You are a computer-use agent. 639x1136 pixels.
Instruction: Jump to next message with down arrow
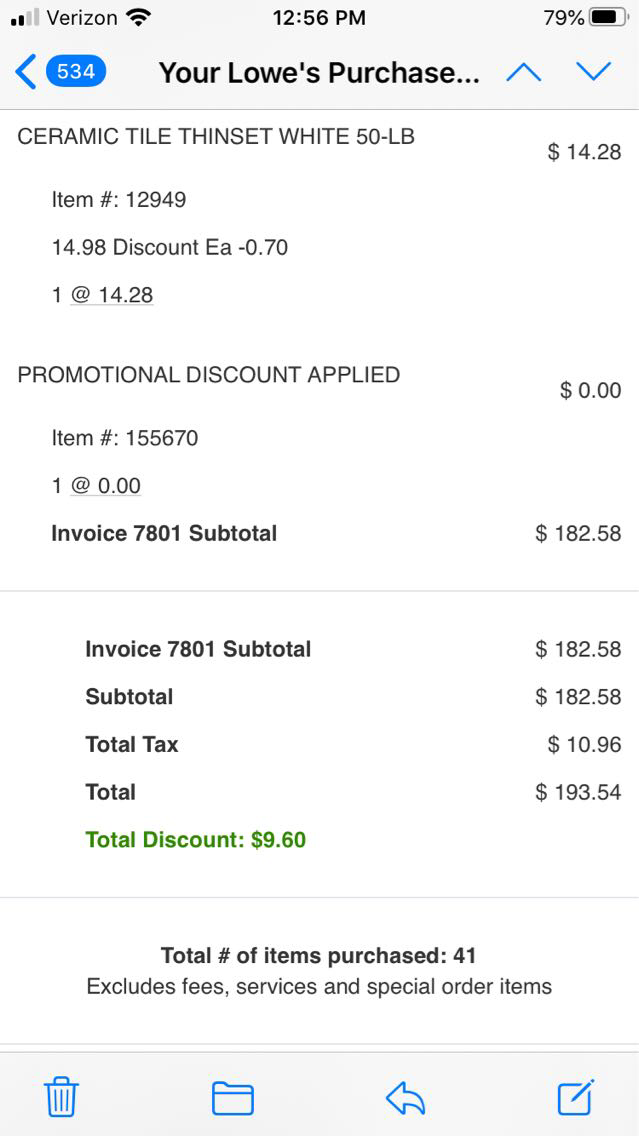pyautogui.click(x=593, y=72)
